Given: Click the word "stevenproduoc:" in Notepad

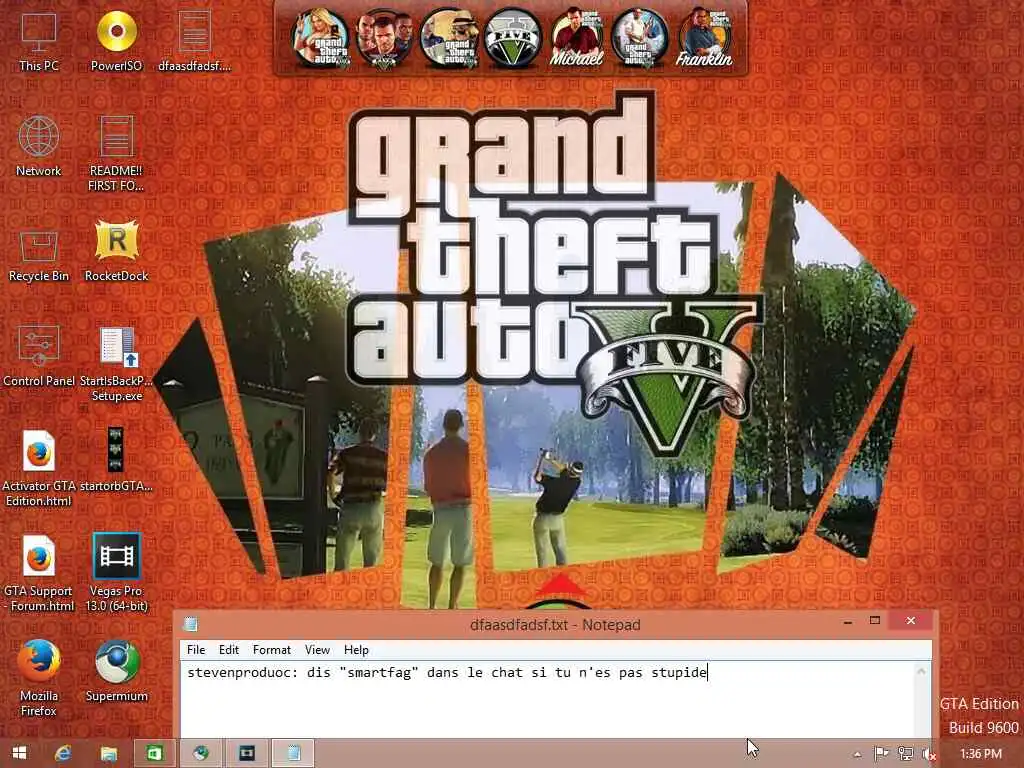Looking at the screenshot, I should (243, 672).
